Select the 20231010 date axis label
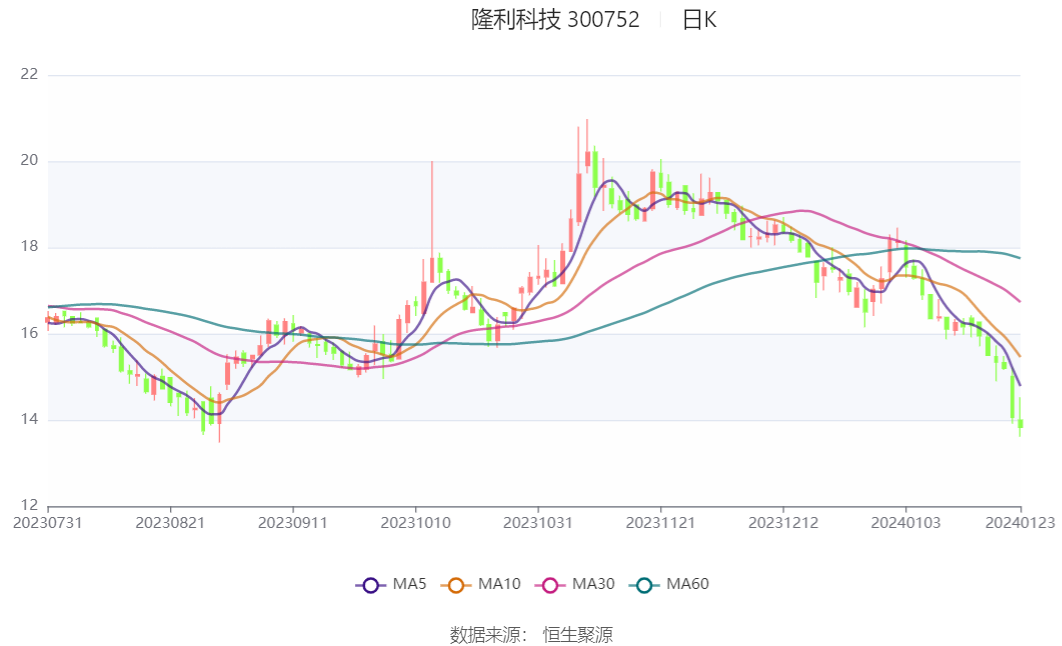1062x646 pixels. pyautogui.click(x=415, y=523)
